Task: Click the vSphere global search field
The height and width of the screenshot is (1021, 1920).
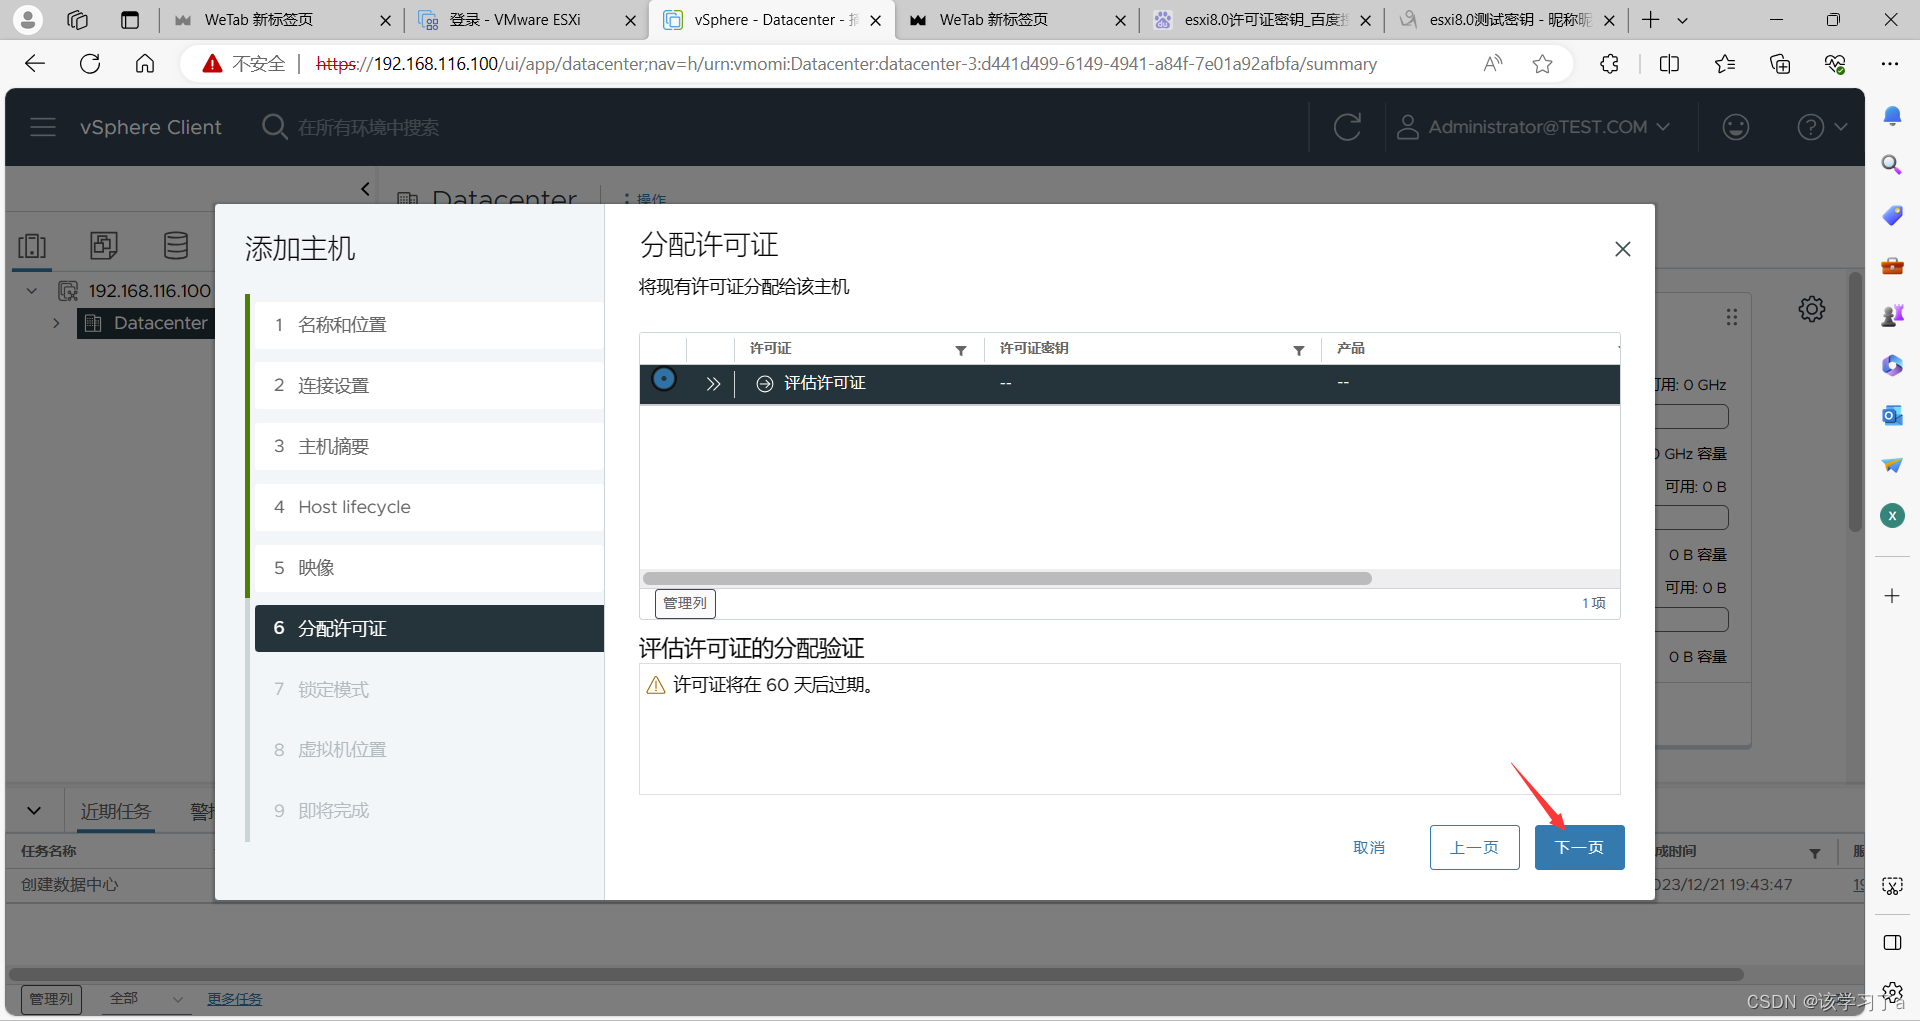Action: pyautogui.click(x=368, y=127)
